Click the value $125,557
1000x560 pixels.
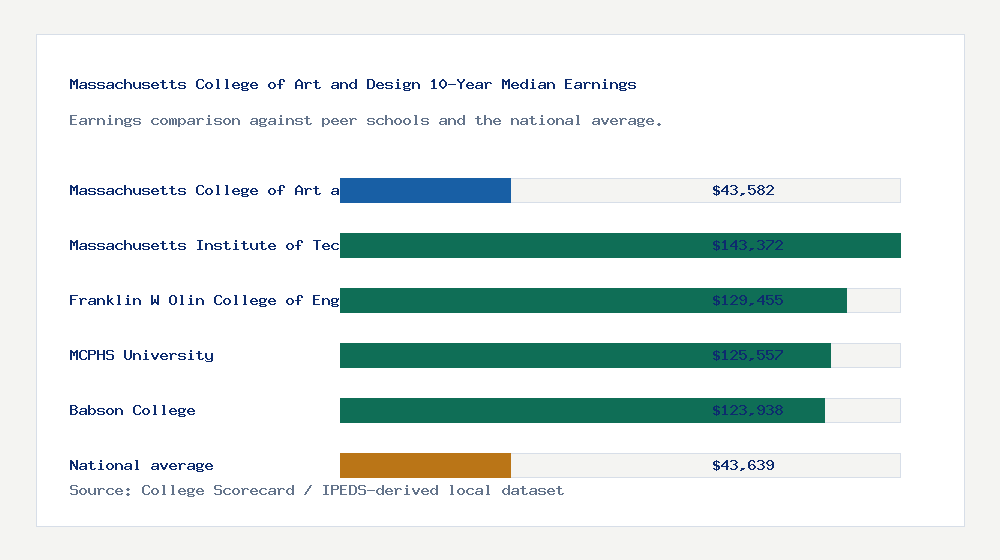747,355
